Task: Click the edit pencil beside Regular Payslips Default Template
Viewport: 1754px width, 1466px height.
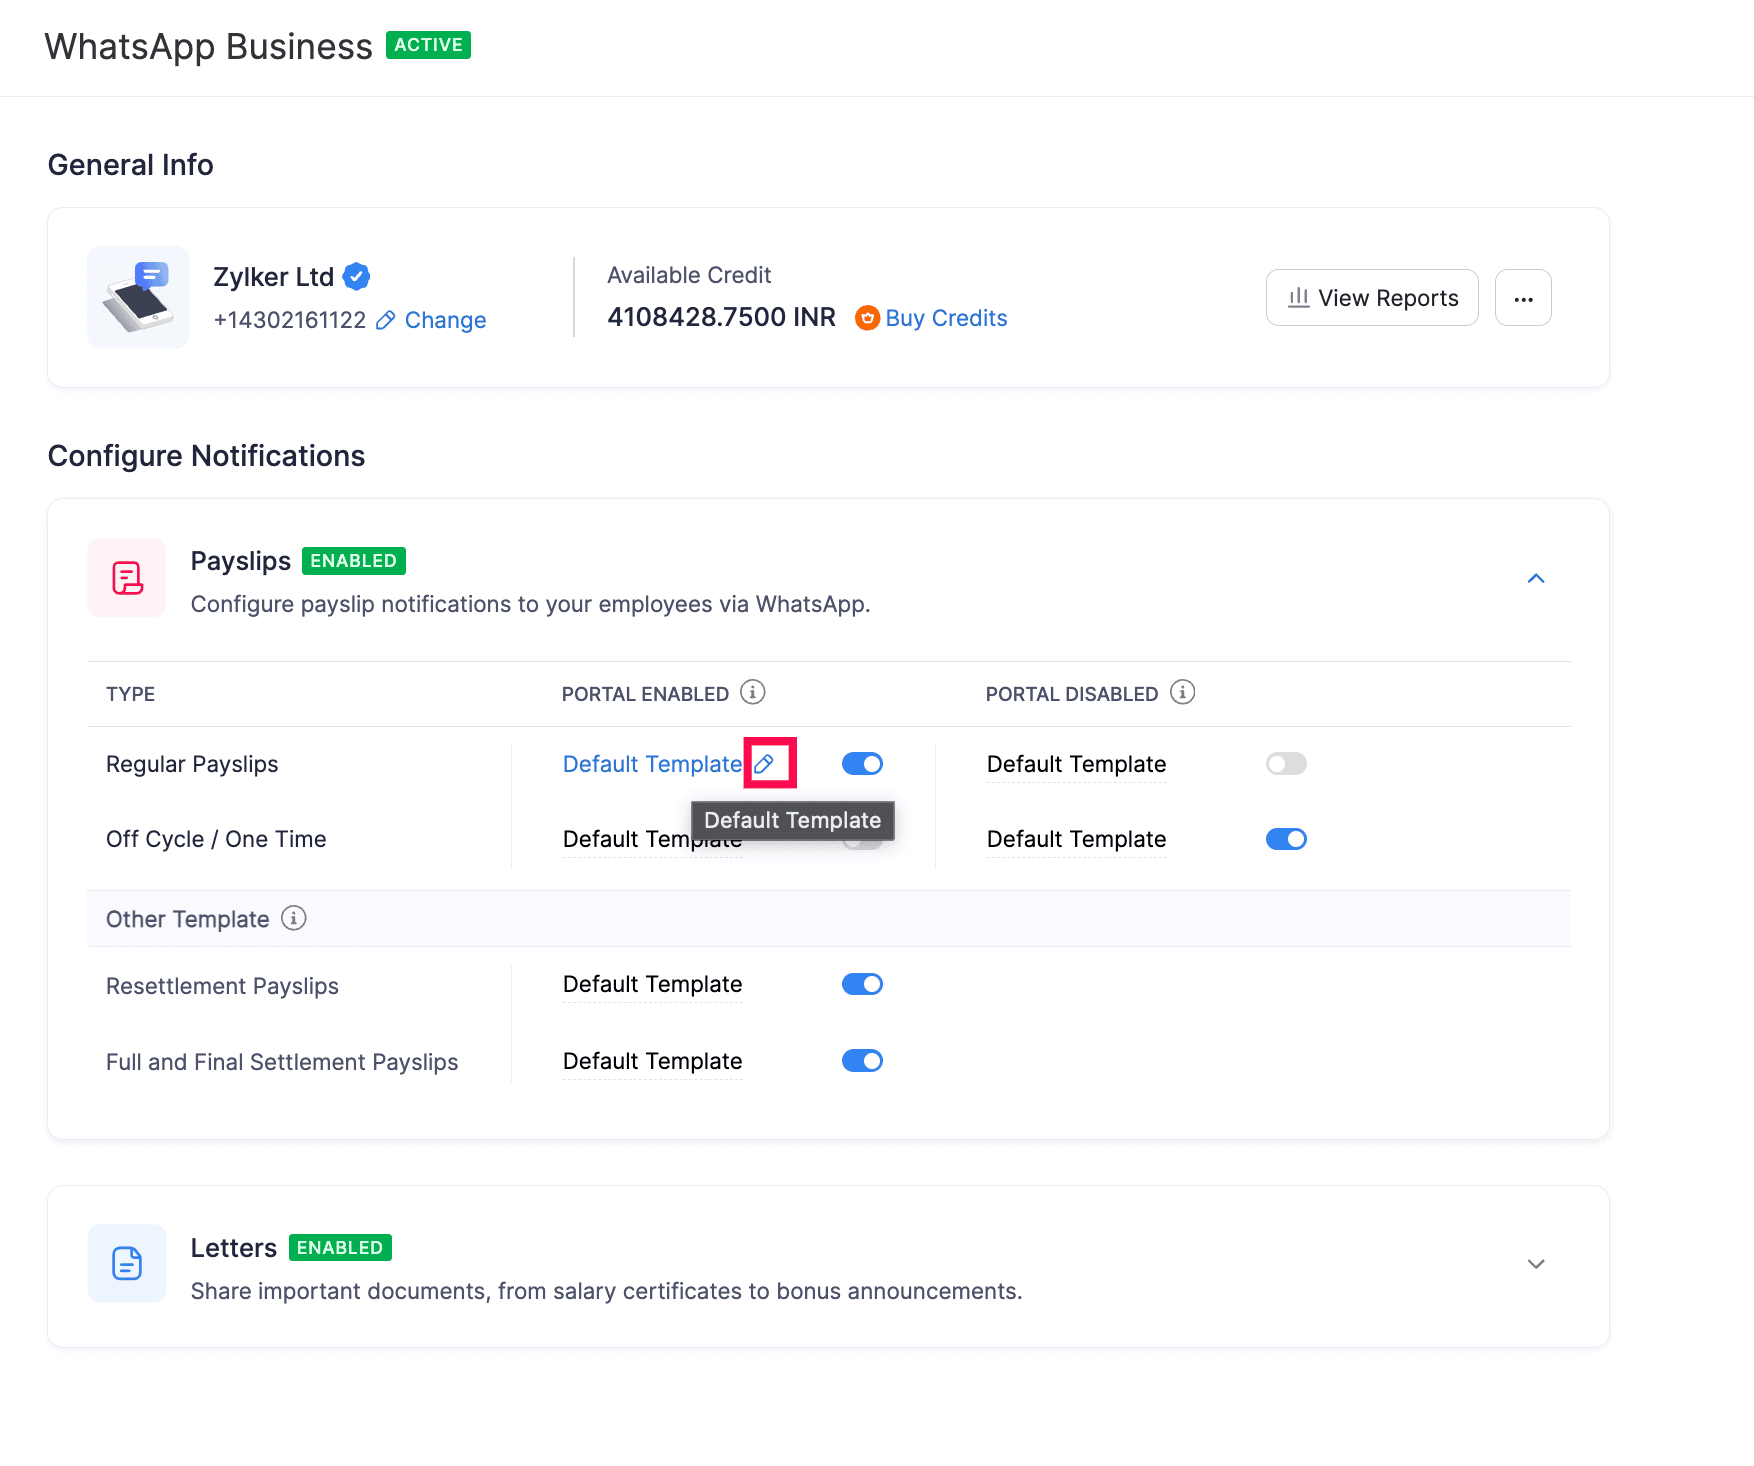Action: (x=764, y=763)
